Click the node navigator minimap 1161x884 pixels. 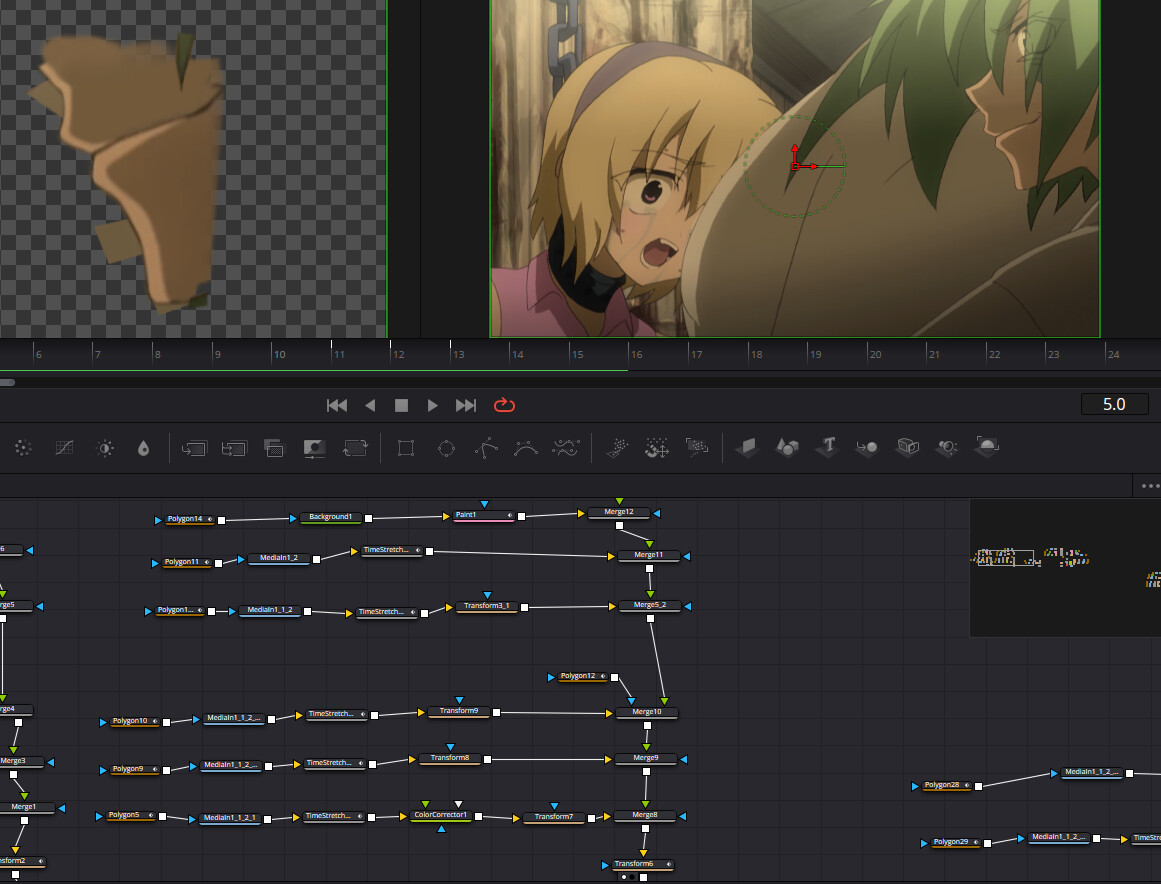click(1064, 567)
